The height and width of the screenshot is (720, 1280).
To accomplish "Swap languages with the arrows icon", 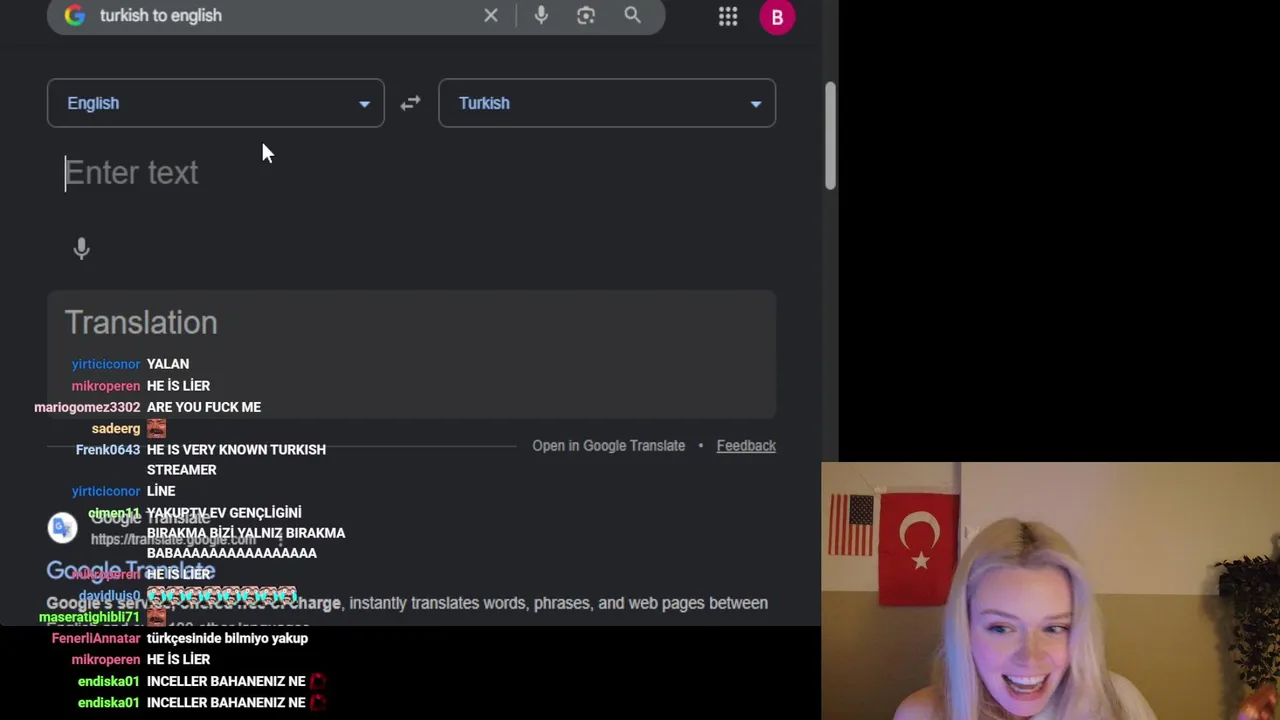I will coord(410,103).
